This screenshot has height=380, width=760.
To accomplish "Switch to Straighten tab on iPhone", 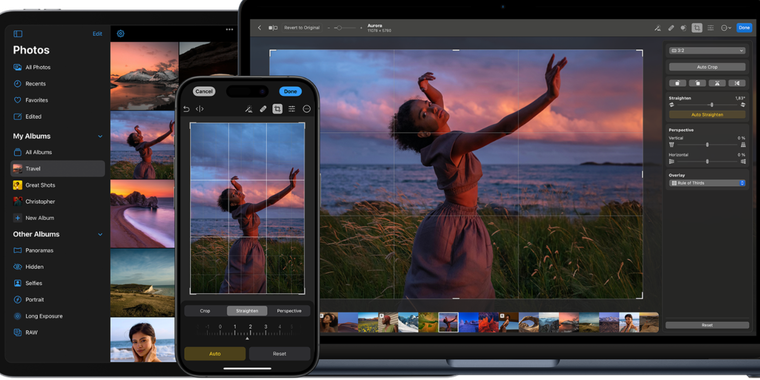I will point(247,311).
